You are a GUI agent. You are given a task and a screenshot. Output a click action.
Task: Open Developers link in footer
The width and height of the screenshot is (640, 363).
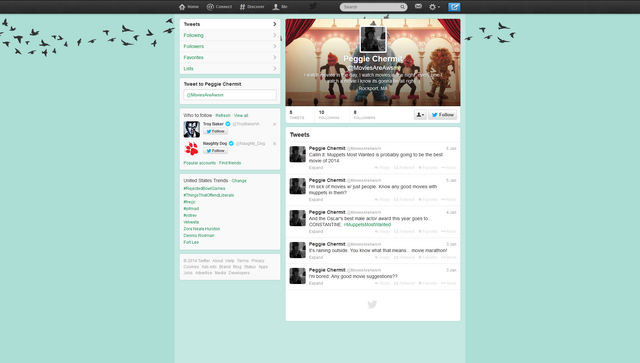click(239, 273)
